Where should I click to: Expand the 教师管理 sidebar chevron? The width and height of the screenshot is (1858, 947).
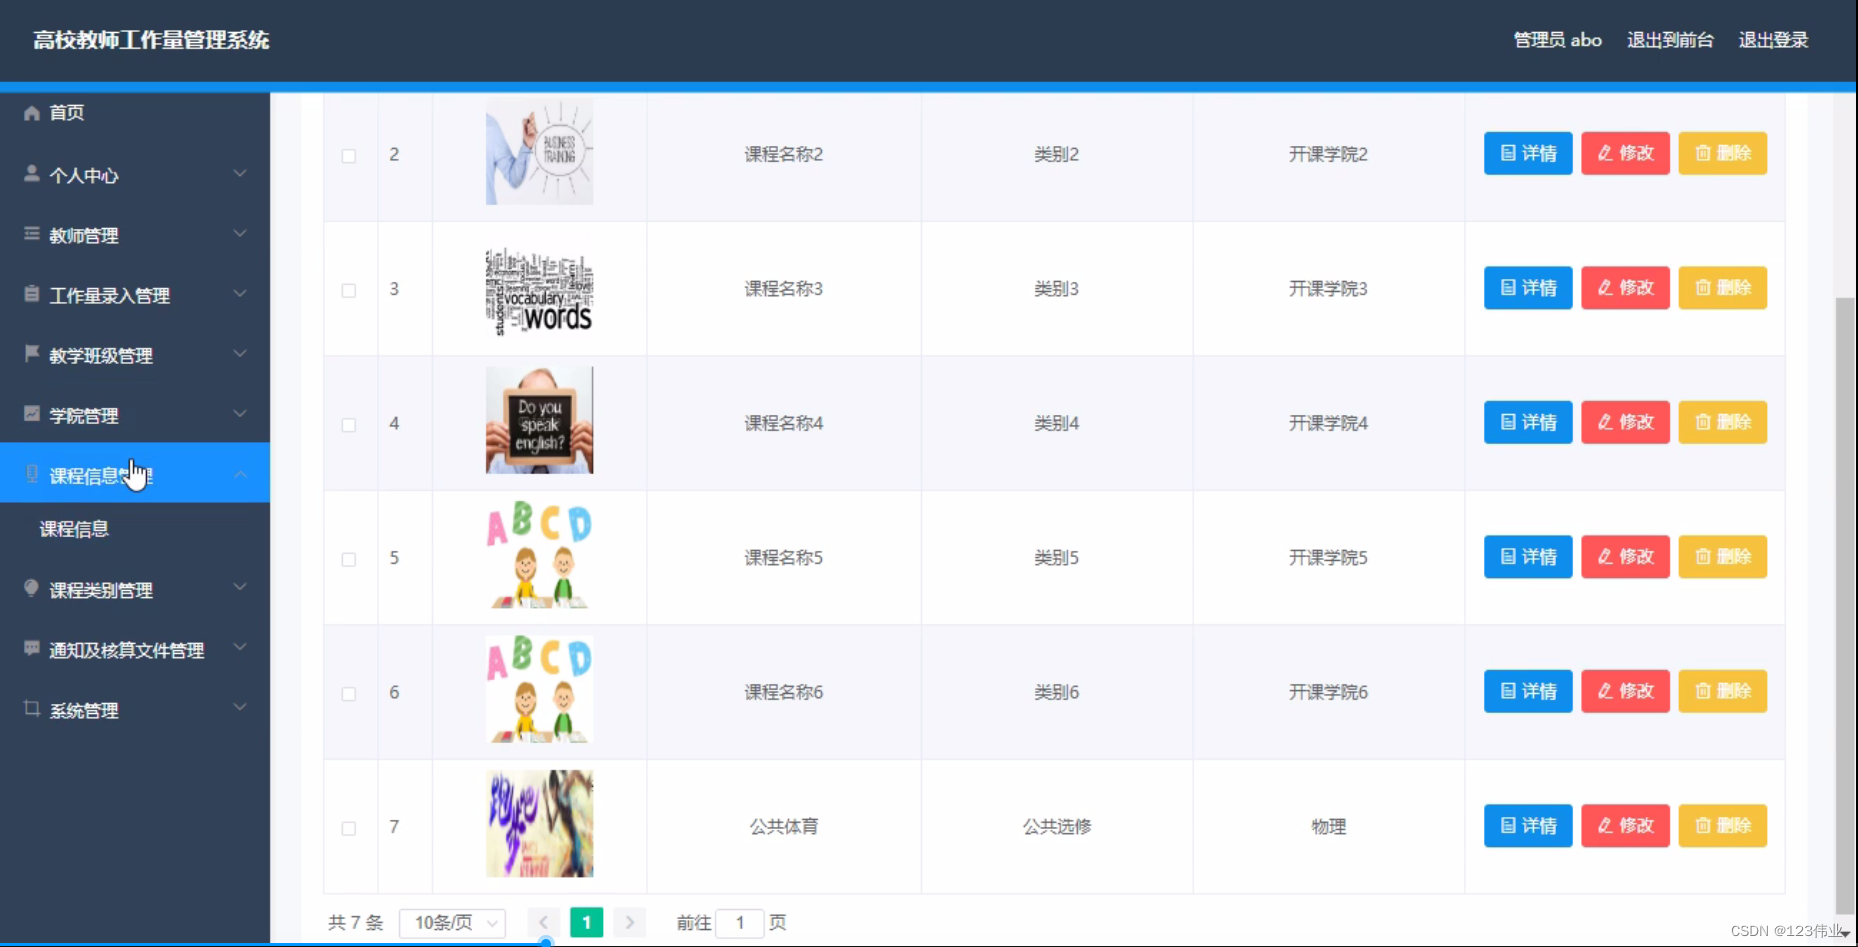click(240, 232)
